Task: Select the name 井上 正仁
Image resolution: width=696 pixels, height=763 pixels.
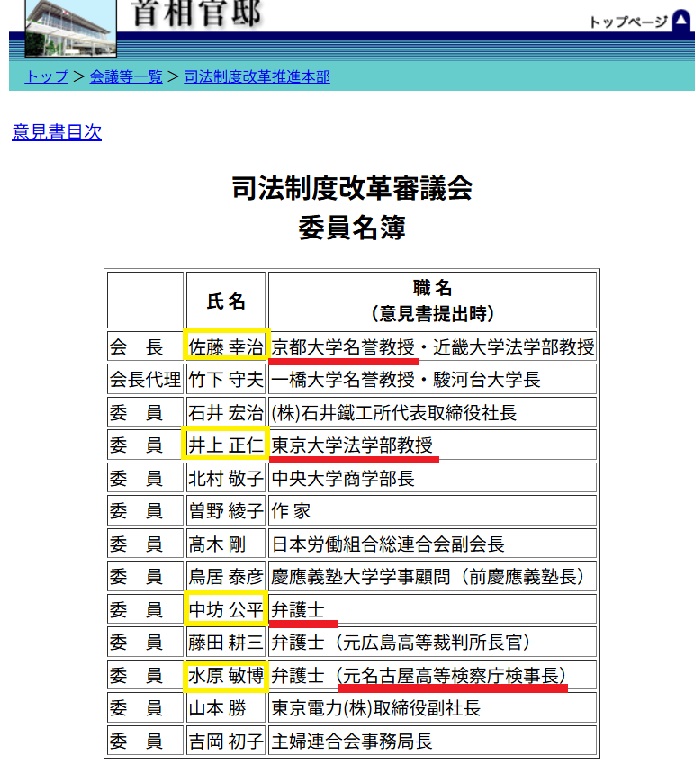Action: [x=226, y=445]
